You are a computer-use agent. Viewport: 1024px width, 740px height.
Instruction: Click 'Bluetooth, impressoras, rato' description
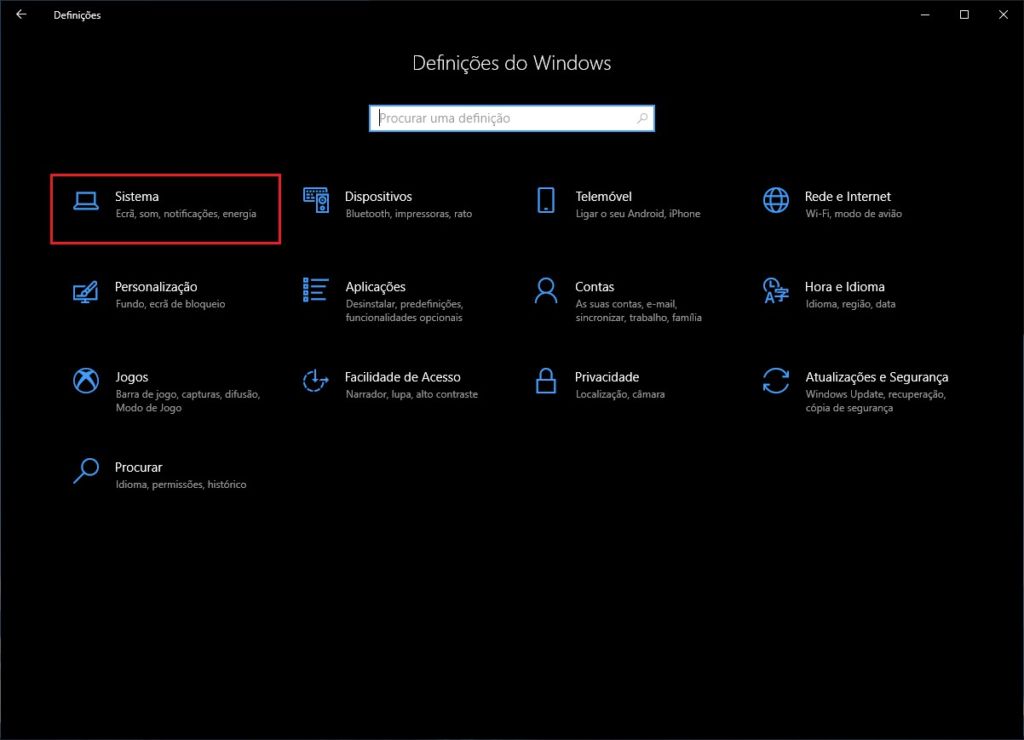pyautogui.click(x=408, y=214)
